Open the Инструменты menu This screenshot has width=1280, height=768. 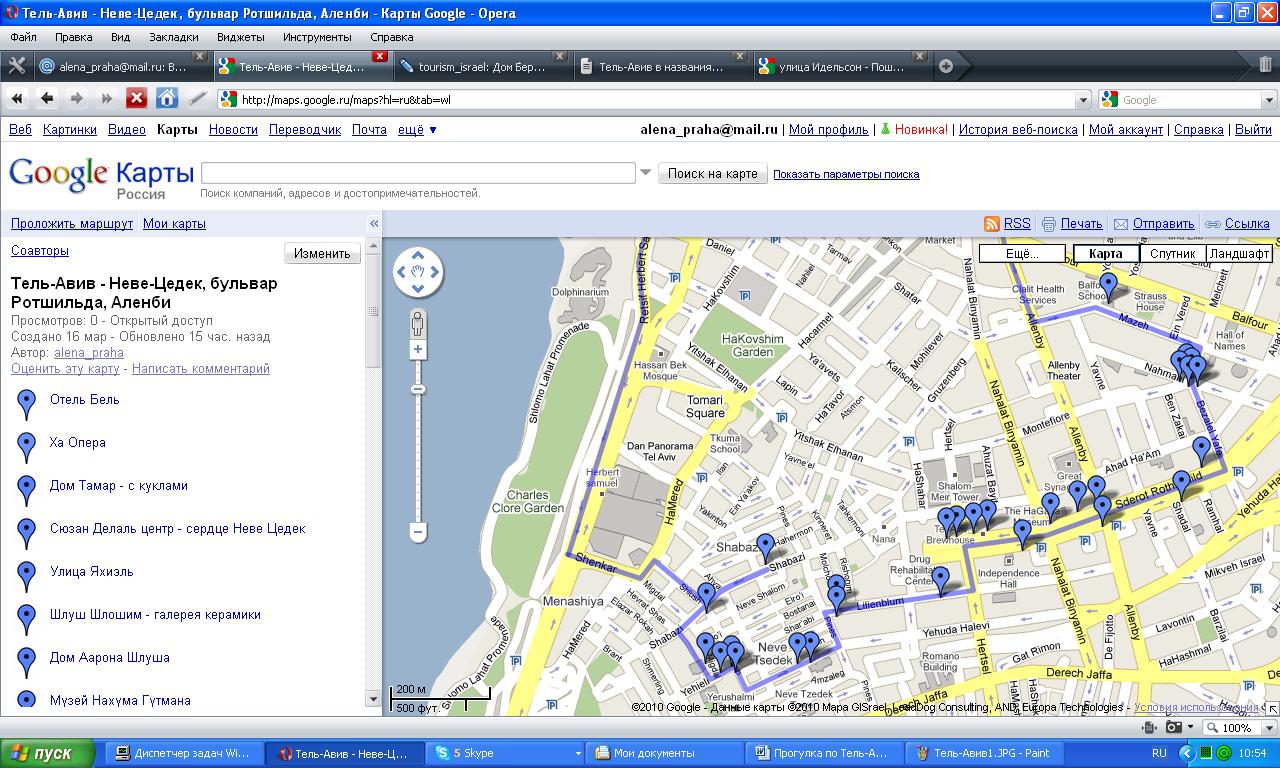(316, 37)
